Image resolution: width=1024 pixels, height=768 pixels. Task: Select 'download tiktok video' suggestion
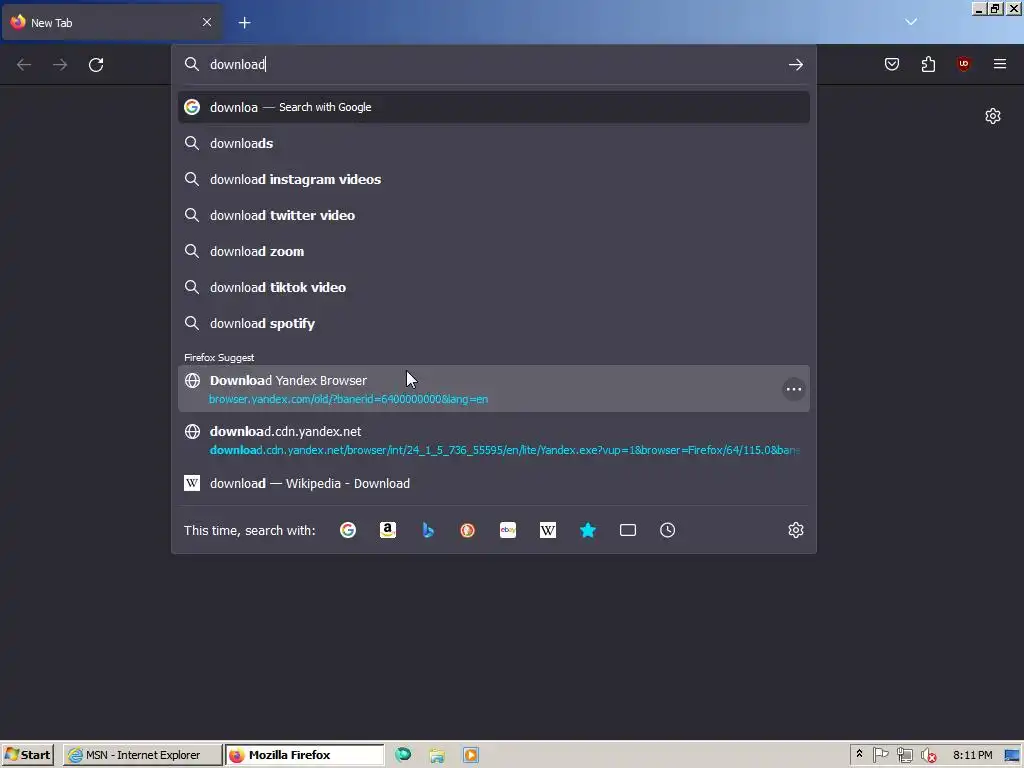tap(494, 287)
